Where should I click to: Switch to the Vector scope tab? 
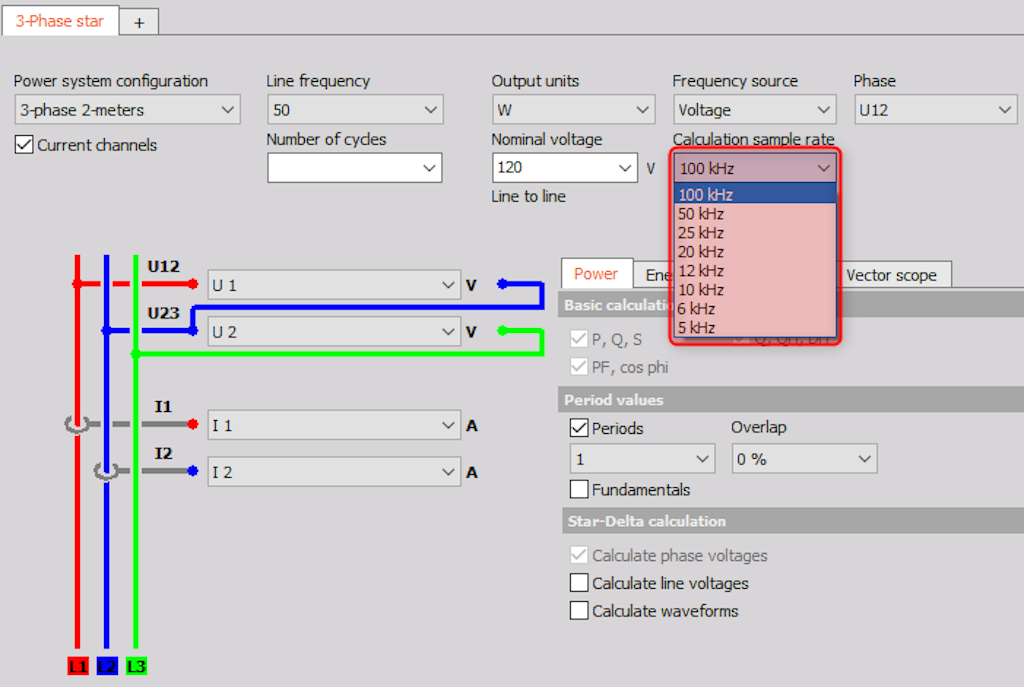[x=891, y=275]
